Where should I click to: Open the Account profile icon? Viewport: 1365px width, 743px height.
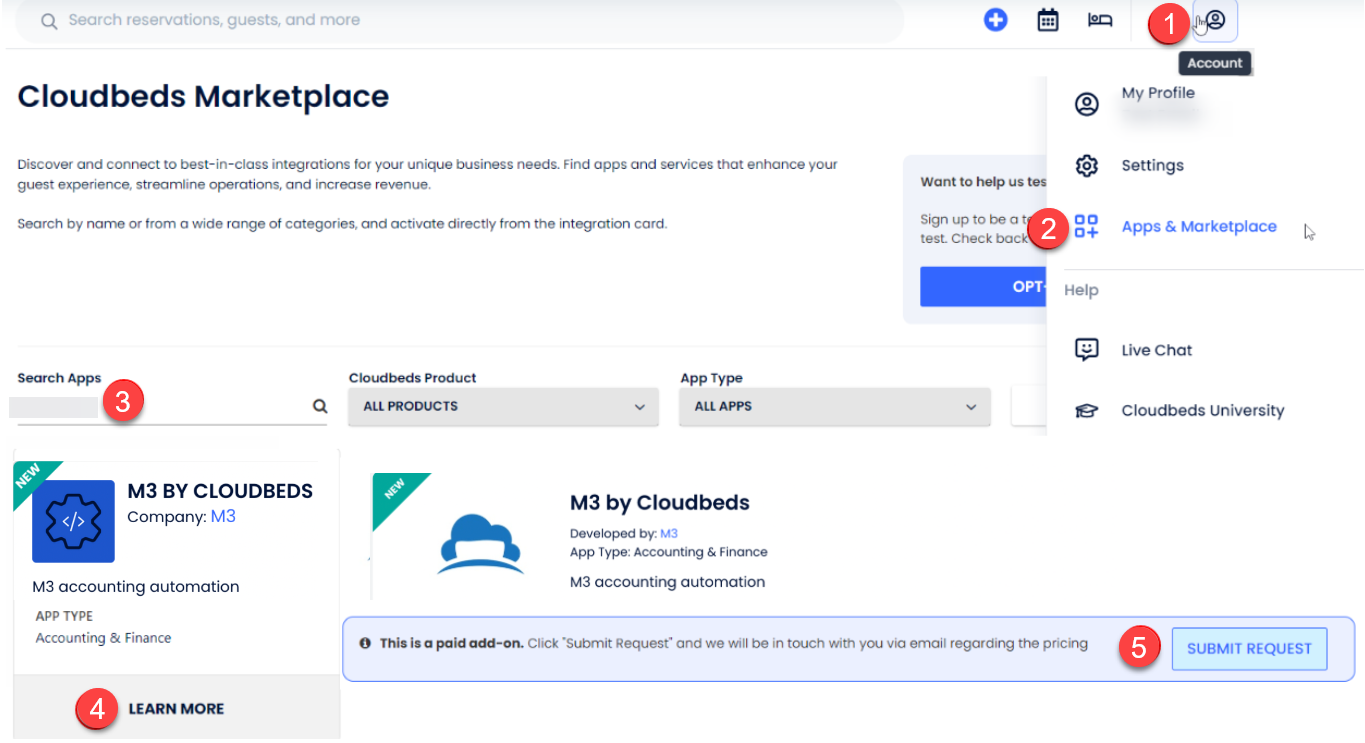click(x=1215, y=20)
